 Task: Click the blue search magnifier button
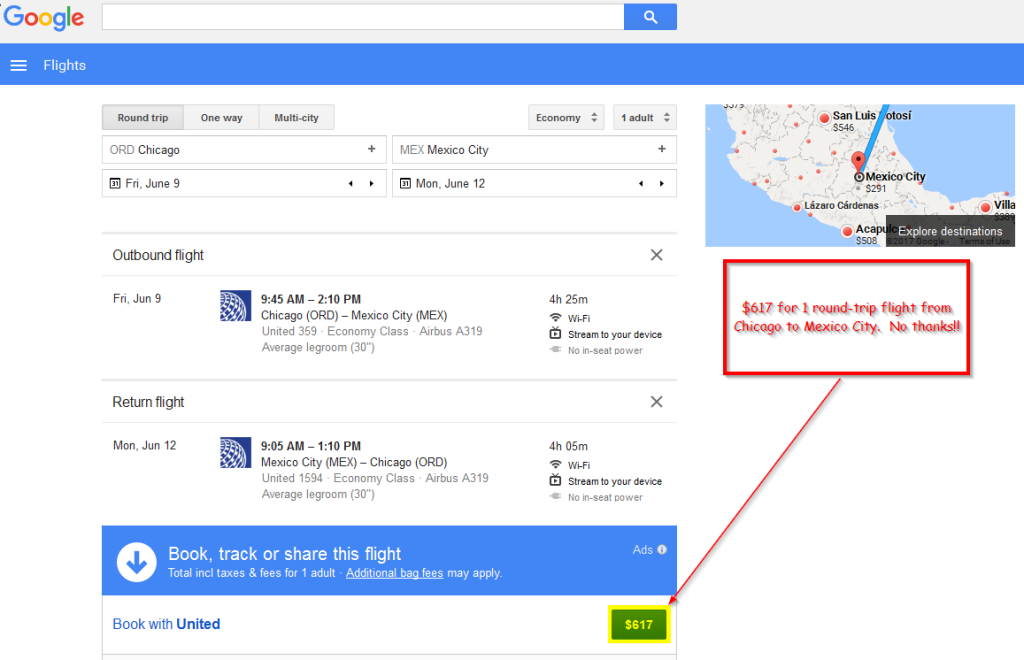tap(650, 17)
